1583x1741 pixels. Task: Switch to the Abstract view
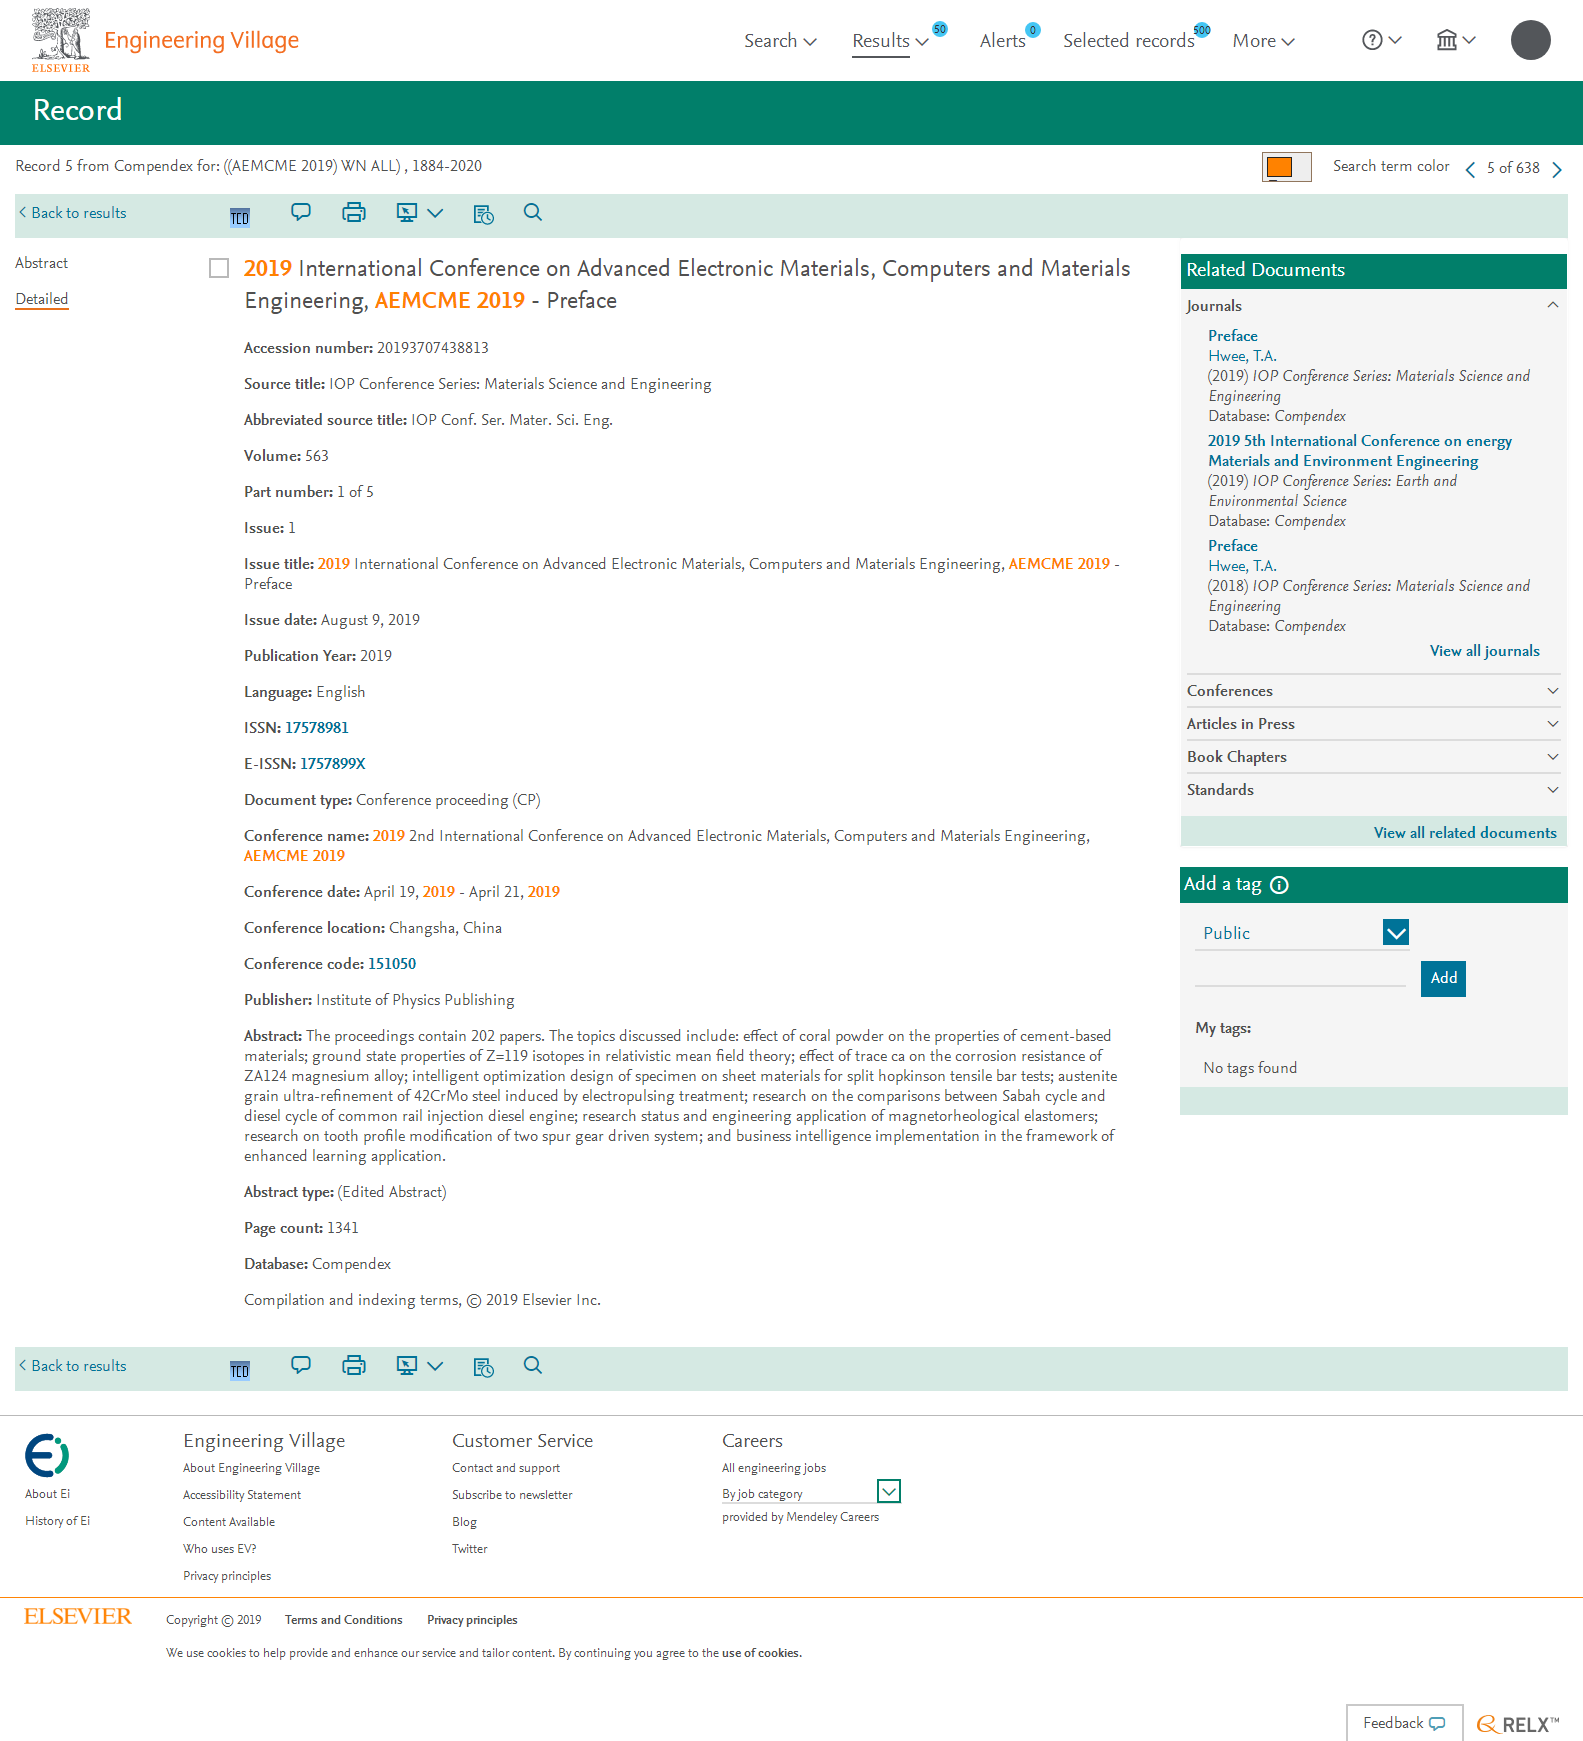(42, 263)
